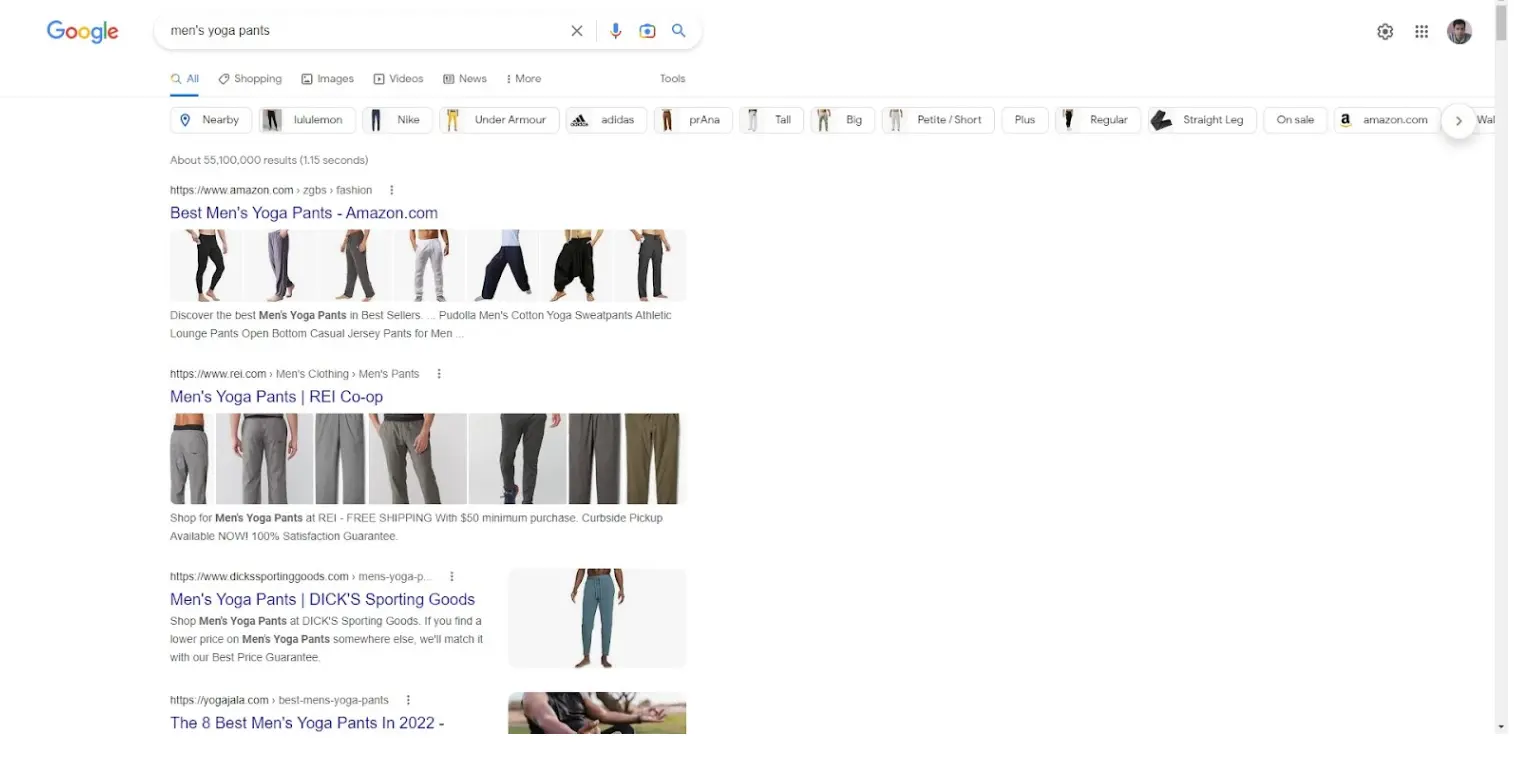1514x766 pixels.
Task: Toggle the On sale filter chip
Action: [1294, 119]
